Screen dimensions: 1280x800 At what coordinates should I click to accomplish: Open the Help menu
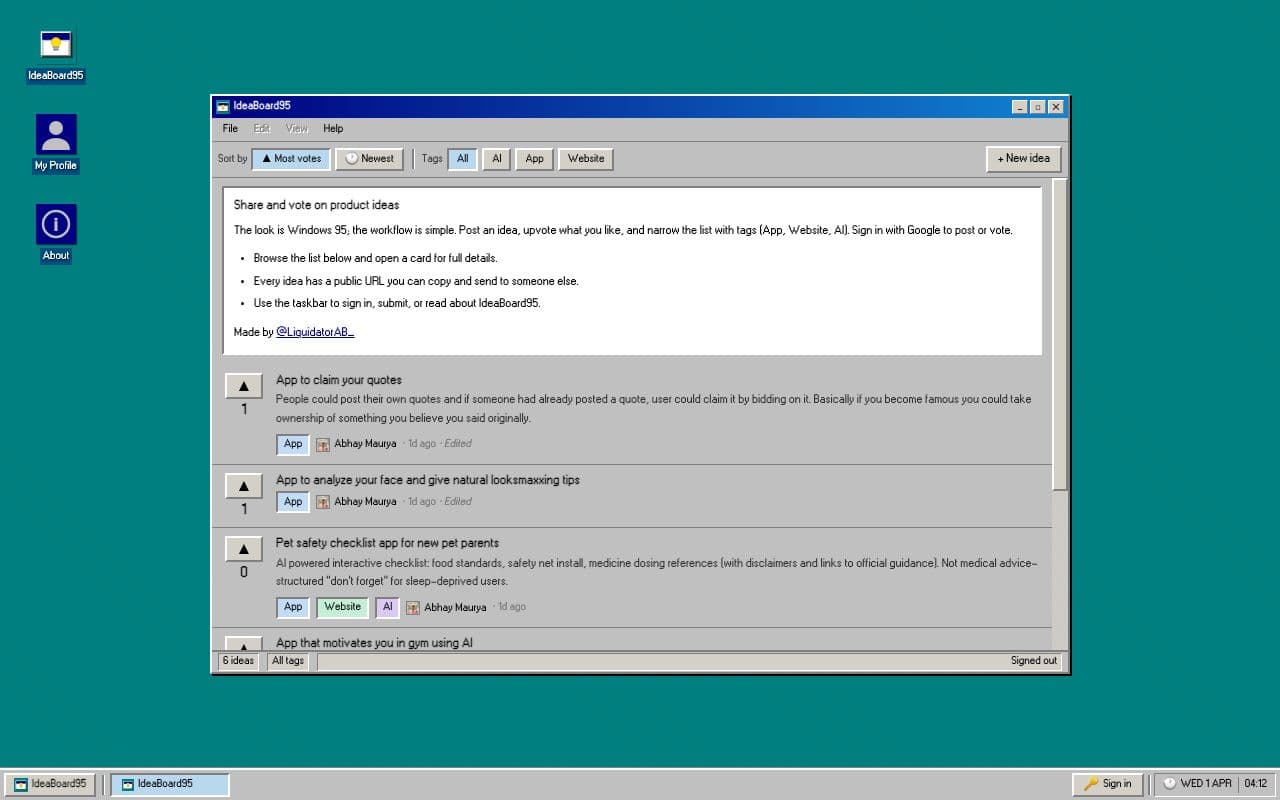333,128
